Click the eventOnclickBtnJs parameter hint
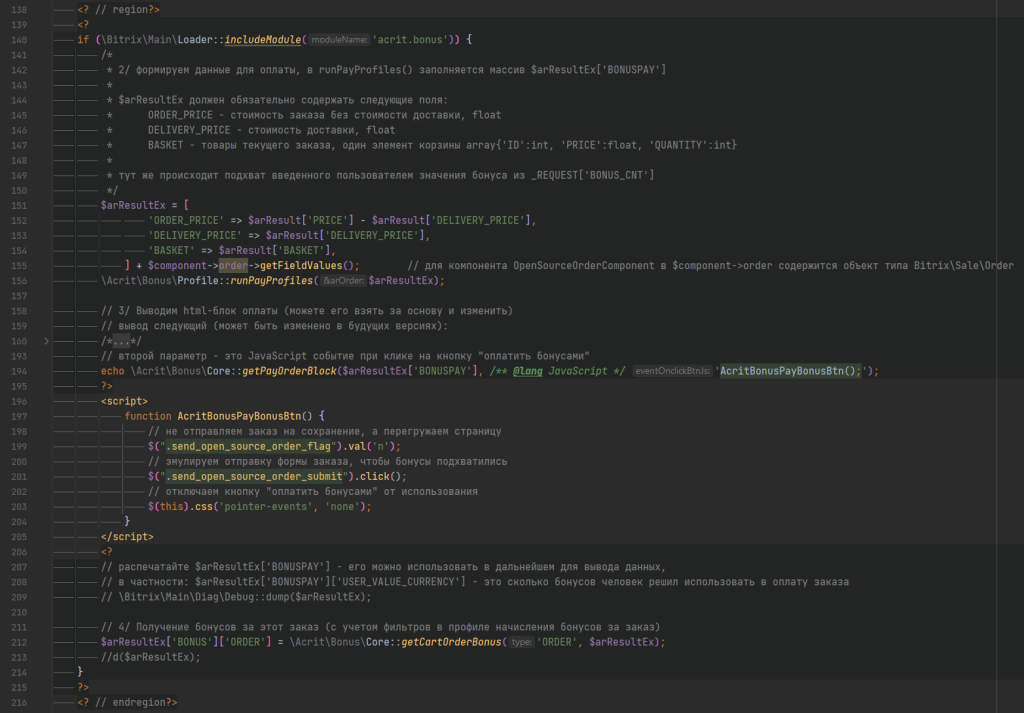The image size is (1024, 713). (672, 371)
